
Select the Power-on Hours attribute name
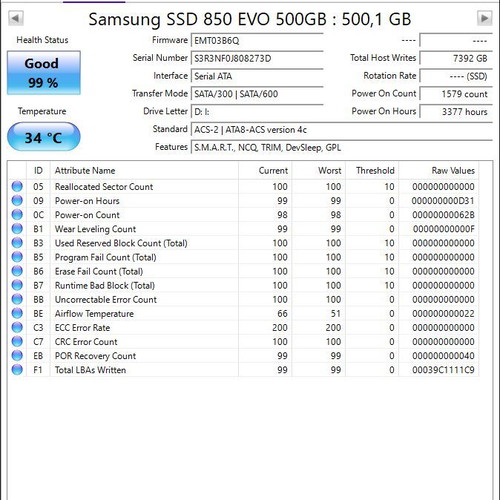[87, 201]
